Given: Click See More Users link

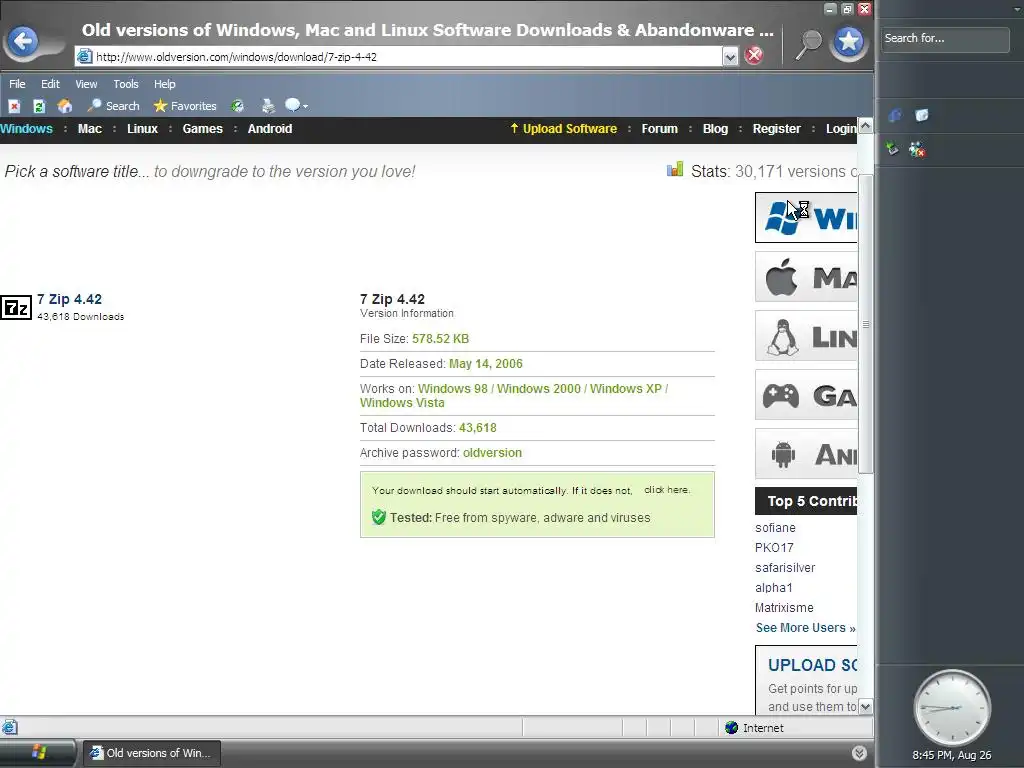Looking at the screenshot, I should [x=805, y=628].
